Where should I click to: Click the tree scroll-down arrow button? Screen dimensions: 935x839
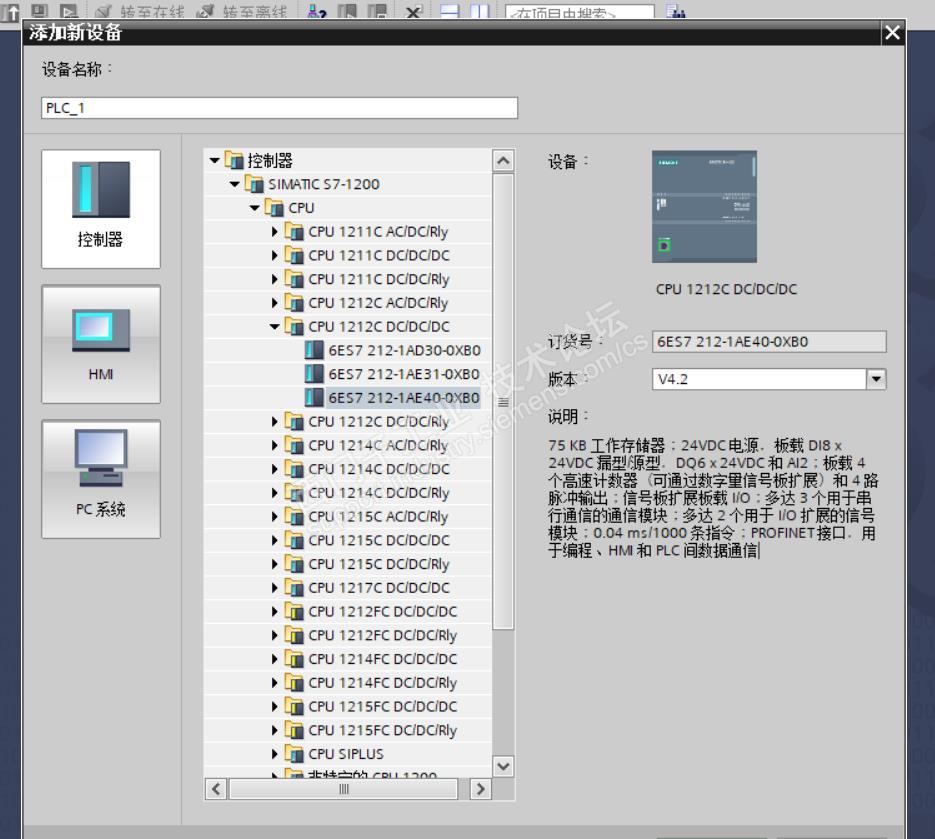pos(503,766)
